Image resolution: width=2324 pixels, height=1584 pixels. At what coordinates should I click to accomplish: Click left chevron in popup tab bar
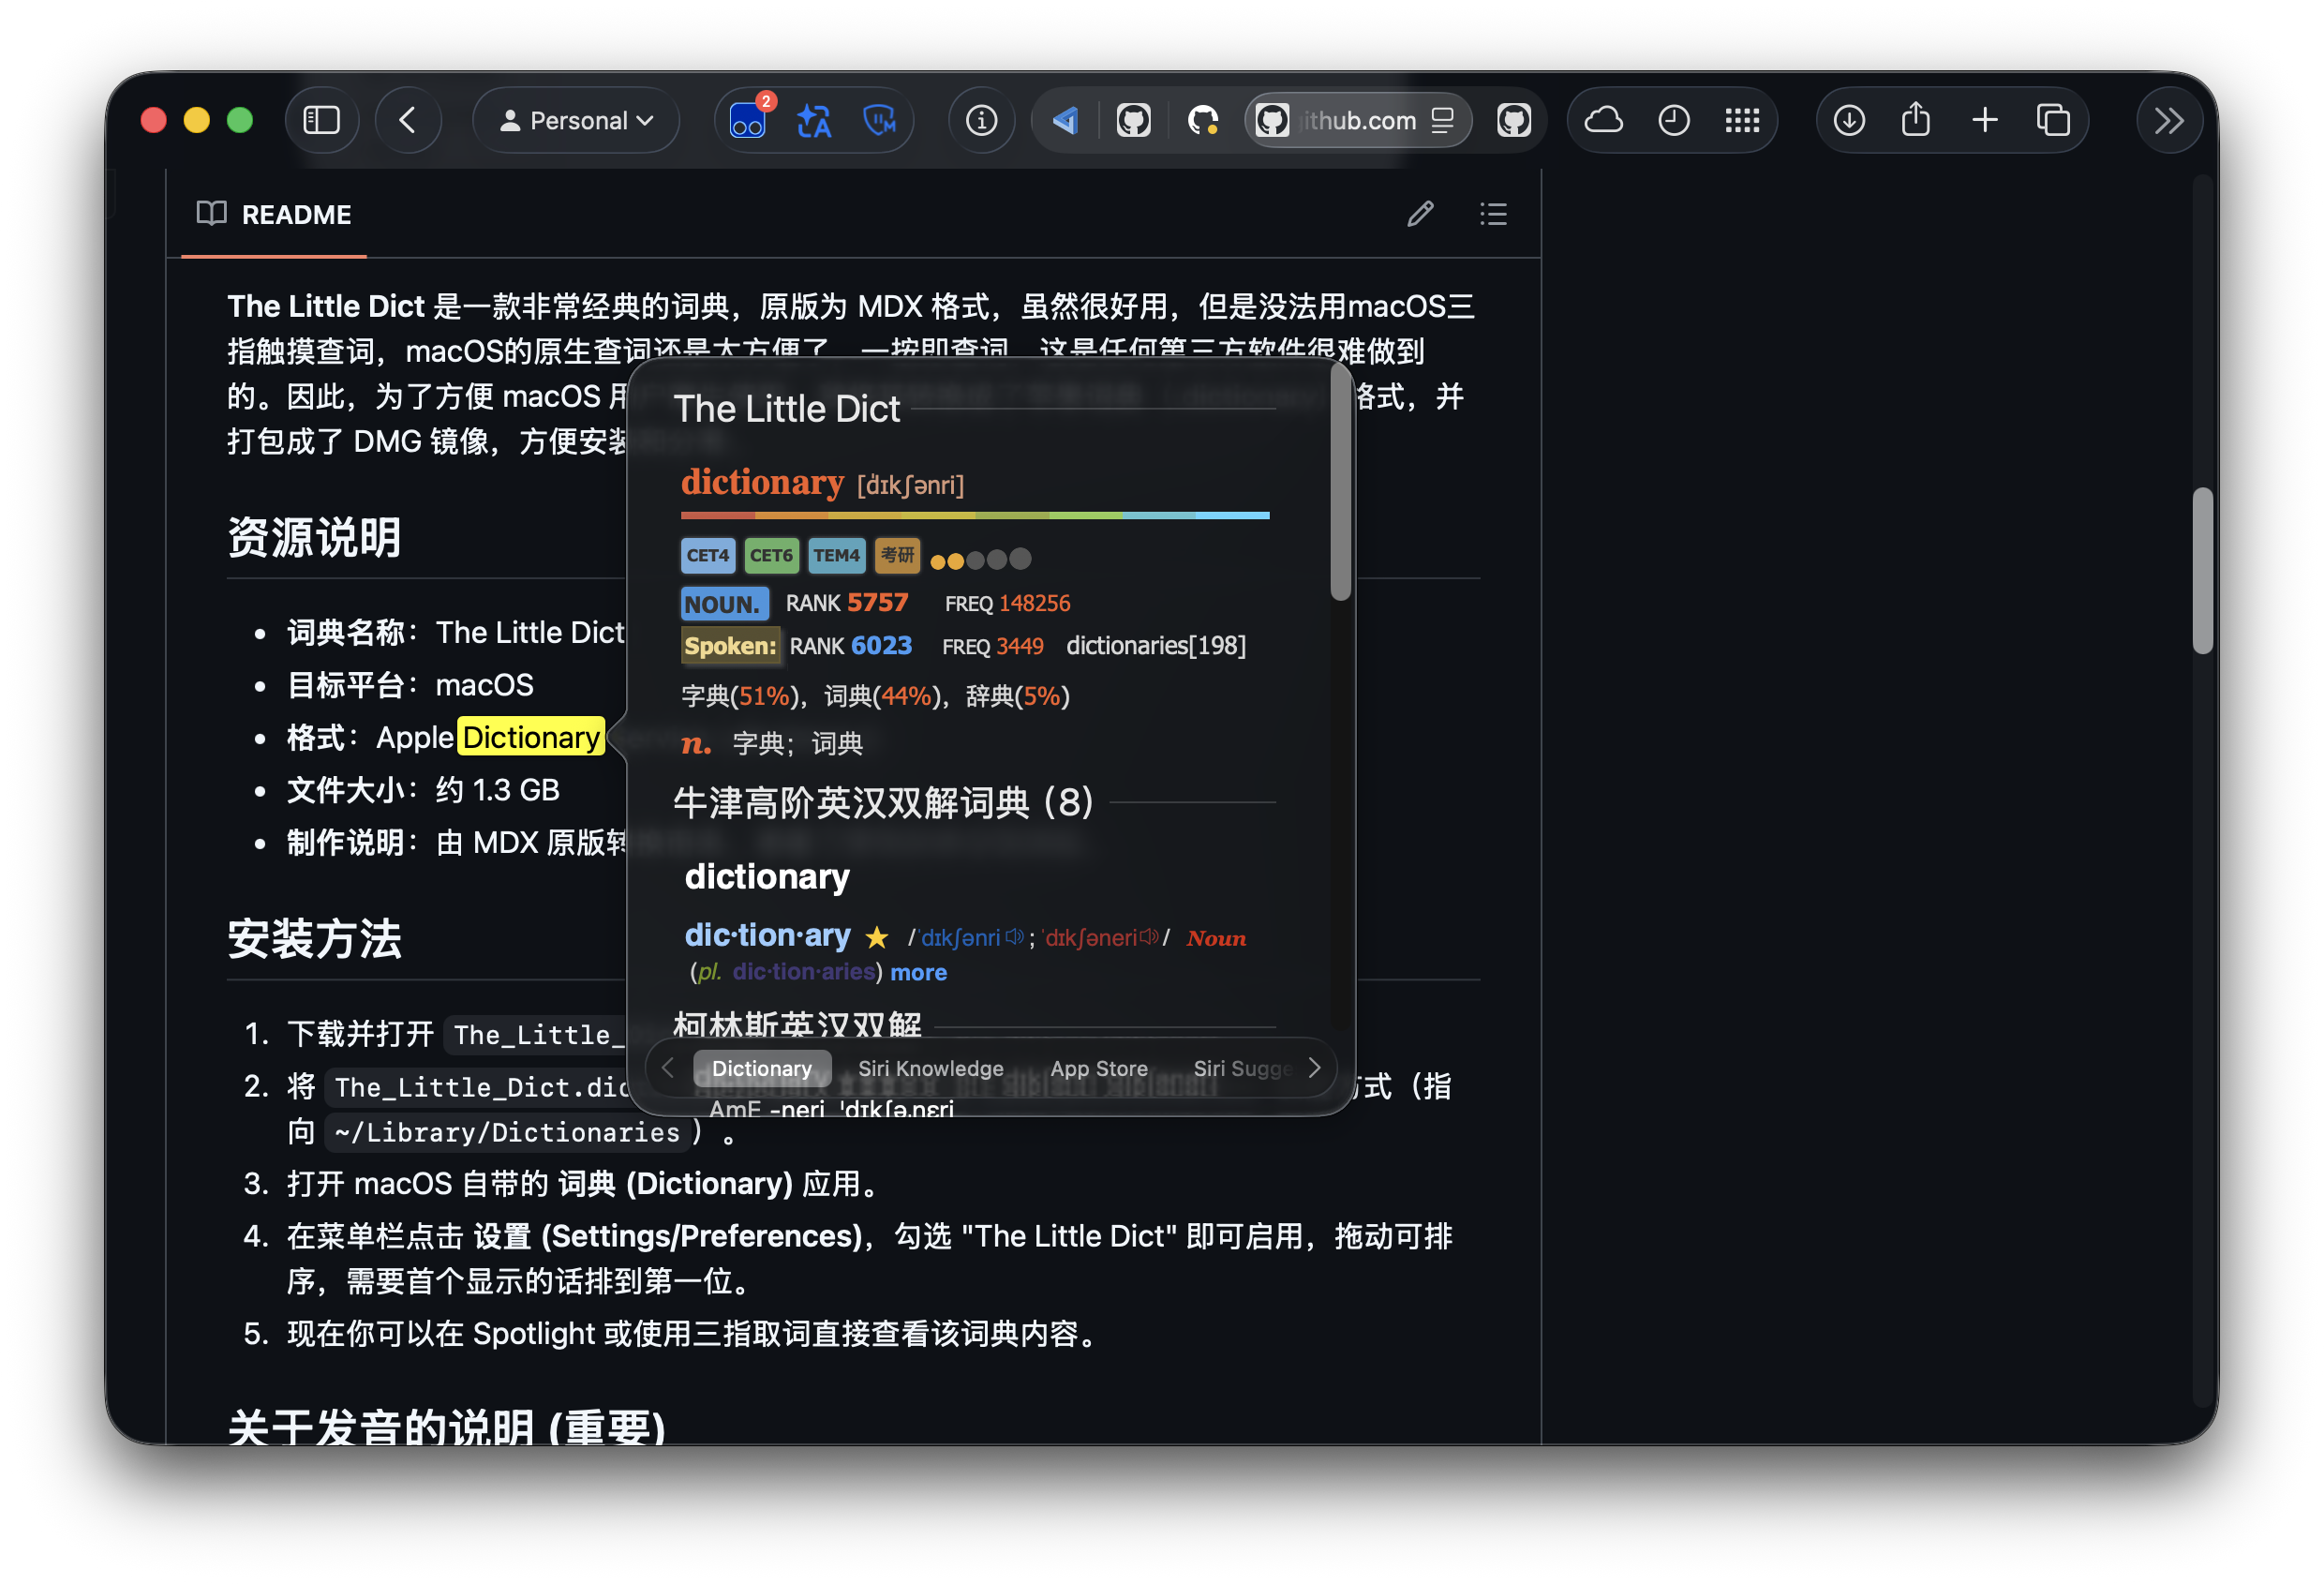click(x=668, y=1068)
